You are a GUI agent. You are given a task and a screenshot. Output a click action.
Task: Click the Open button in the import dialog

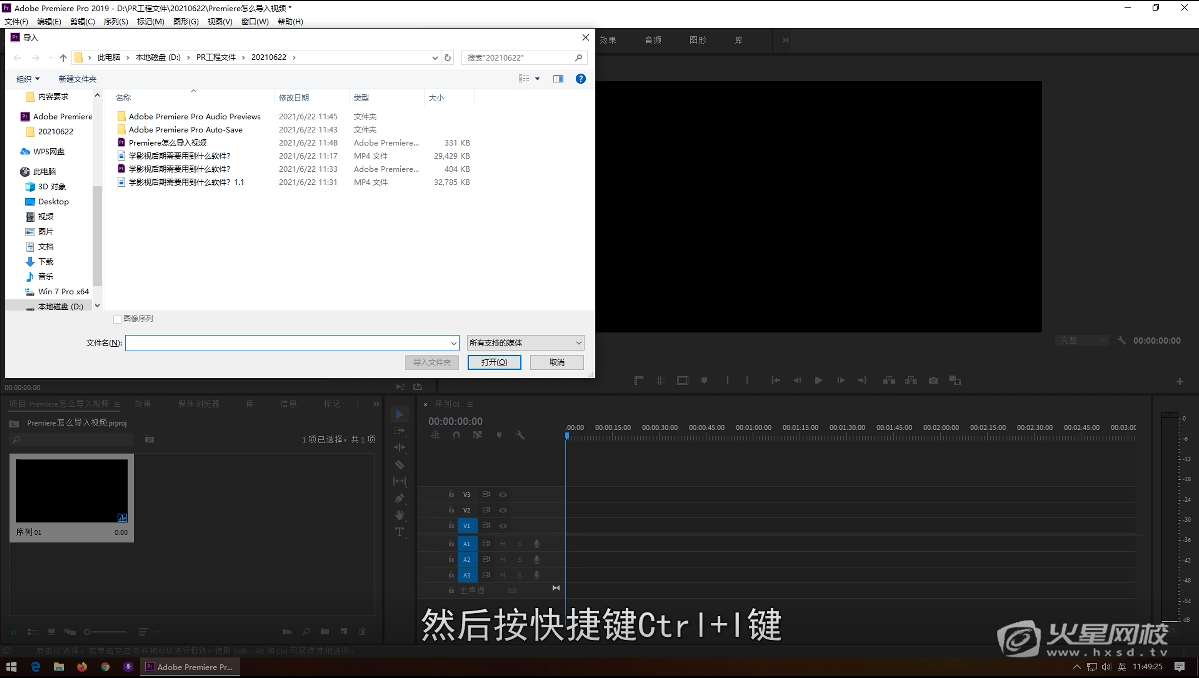tap(494, 362)
